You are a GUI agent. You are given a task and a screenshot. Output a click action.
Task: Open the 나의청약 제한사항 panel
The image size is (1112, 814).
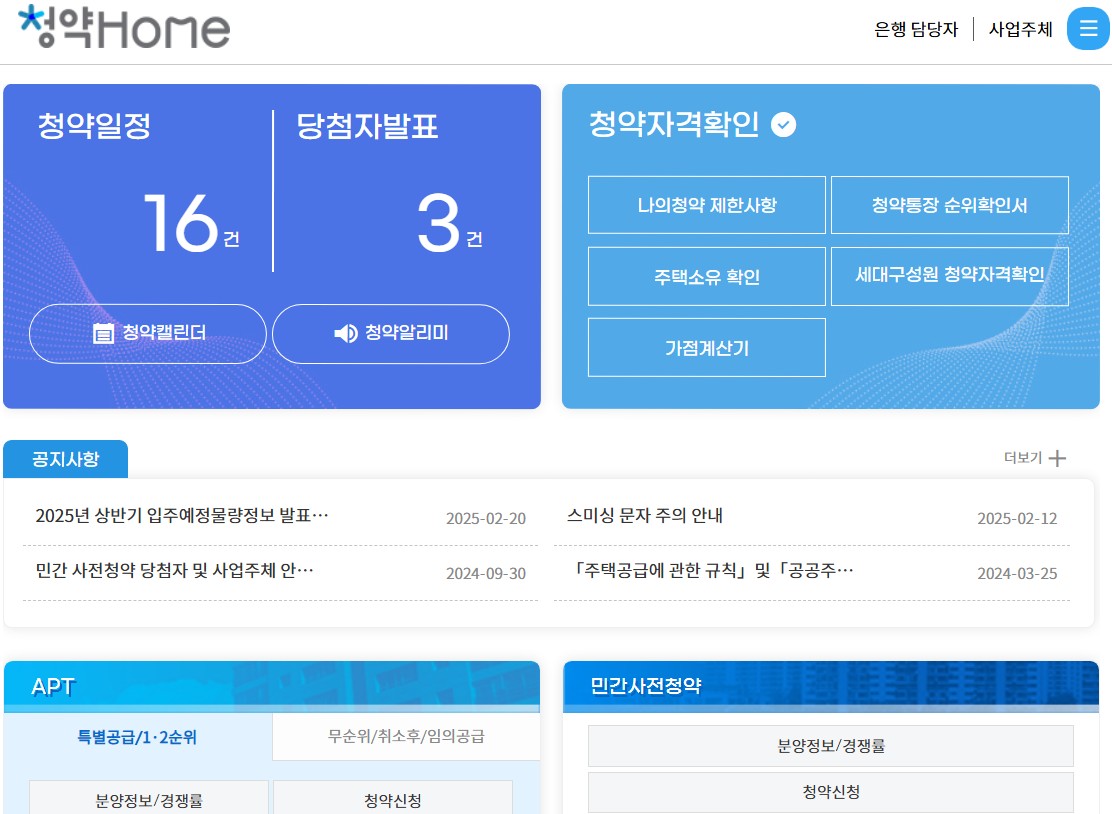click(706, 204)
